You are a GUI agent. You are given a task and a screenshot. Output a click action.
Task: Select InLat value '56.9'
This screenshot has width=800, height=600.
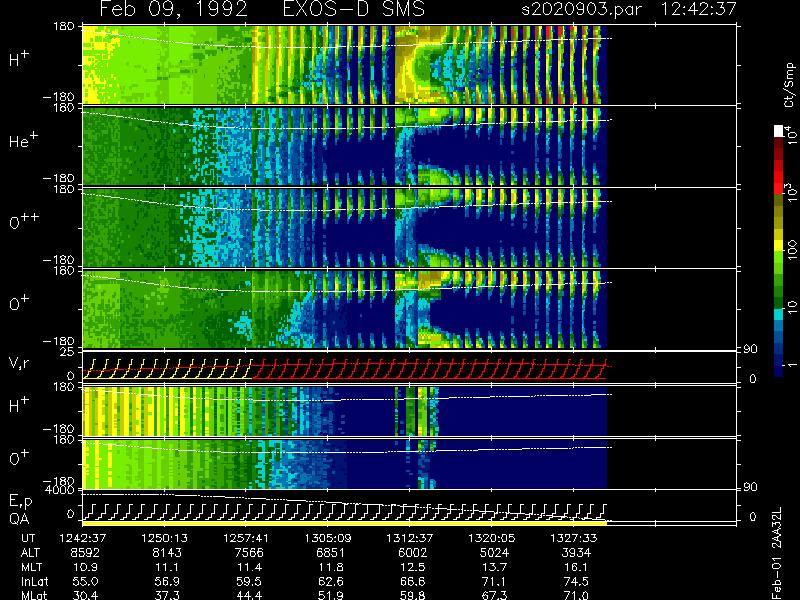point(167,582)
